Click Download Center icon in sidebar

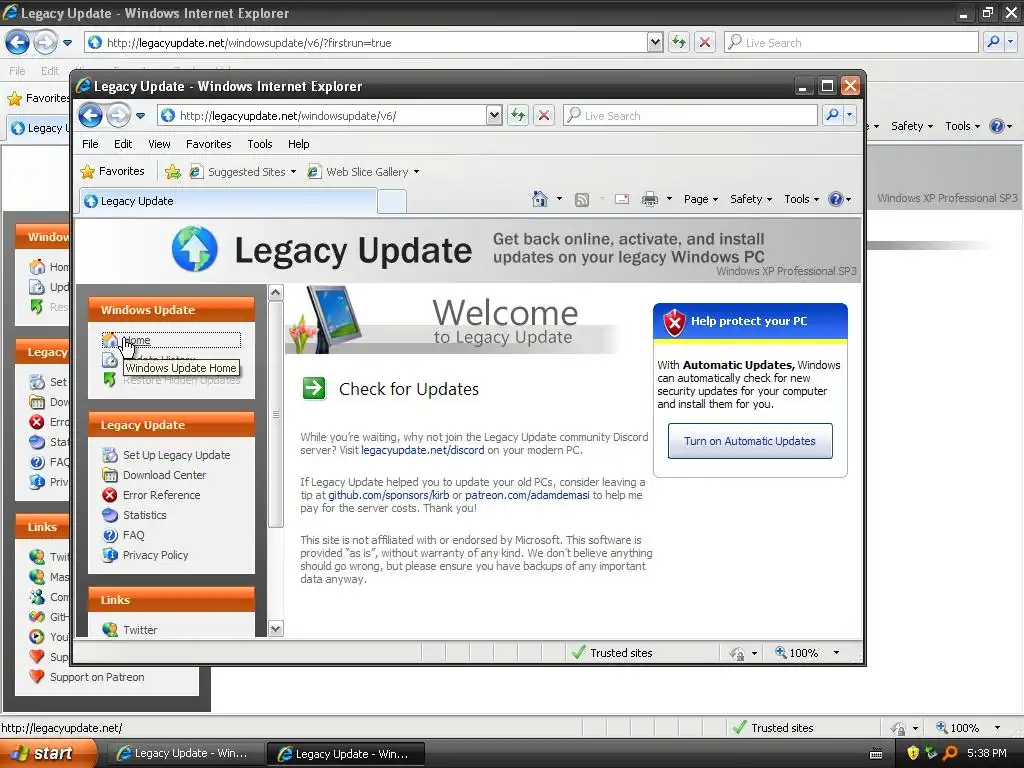110,475
